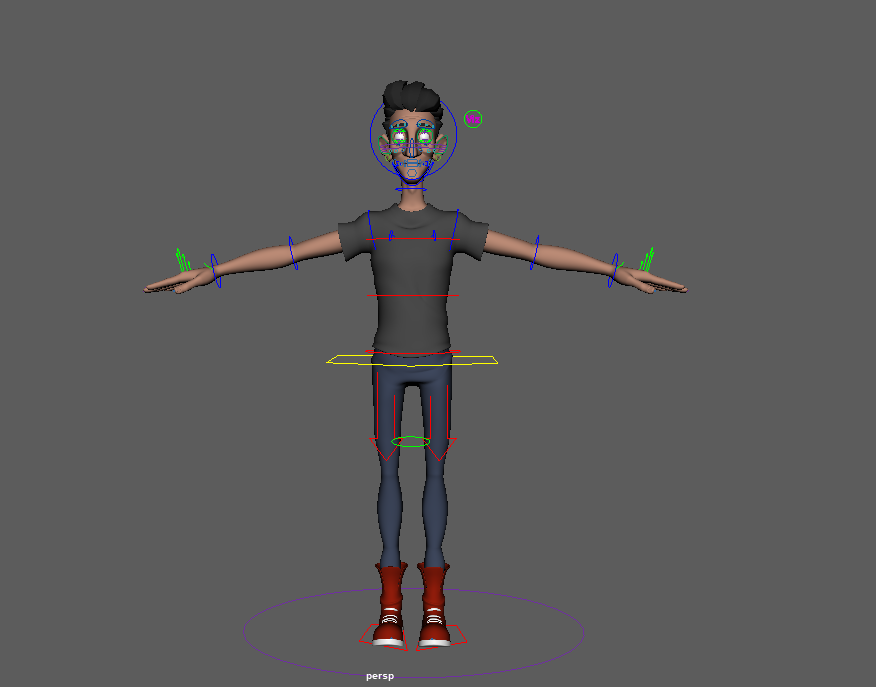Select the blue neck ring control
Screen dimensions: 876x687
coord(411,188)
